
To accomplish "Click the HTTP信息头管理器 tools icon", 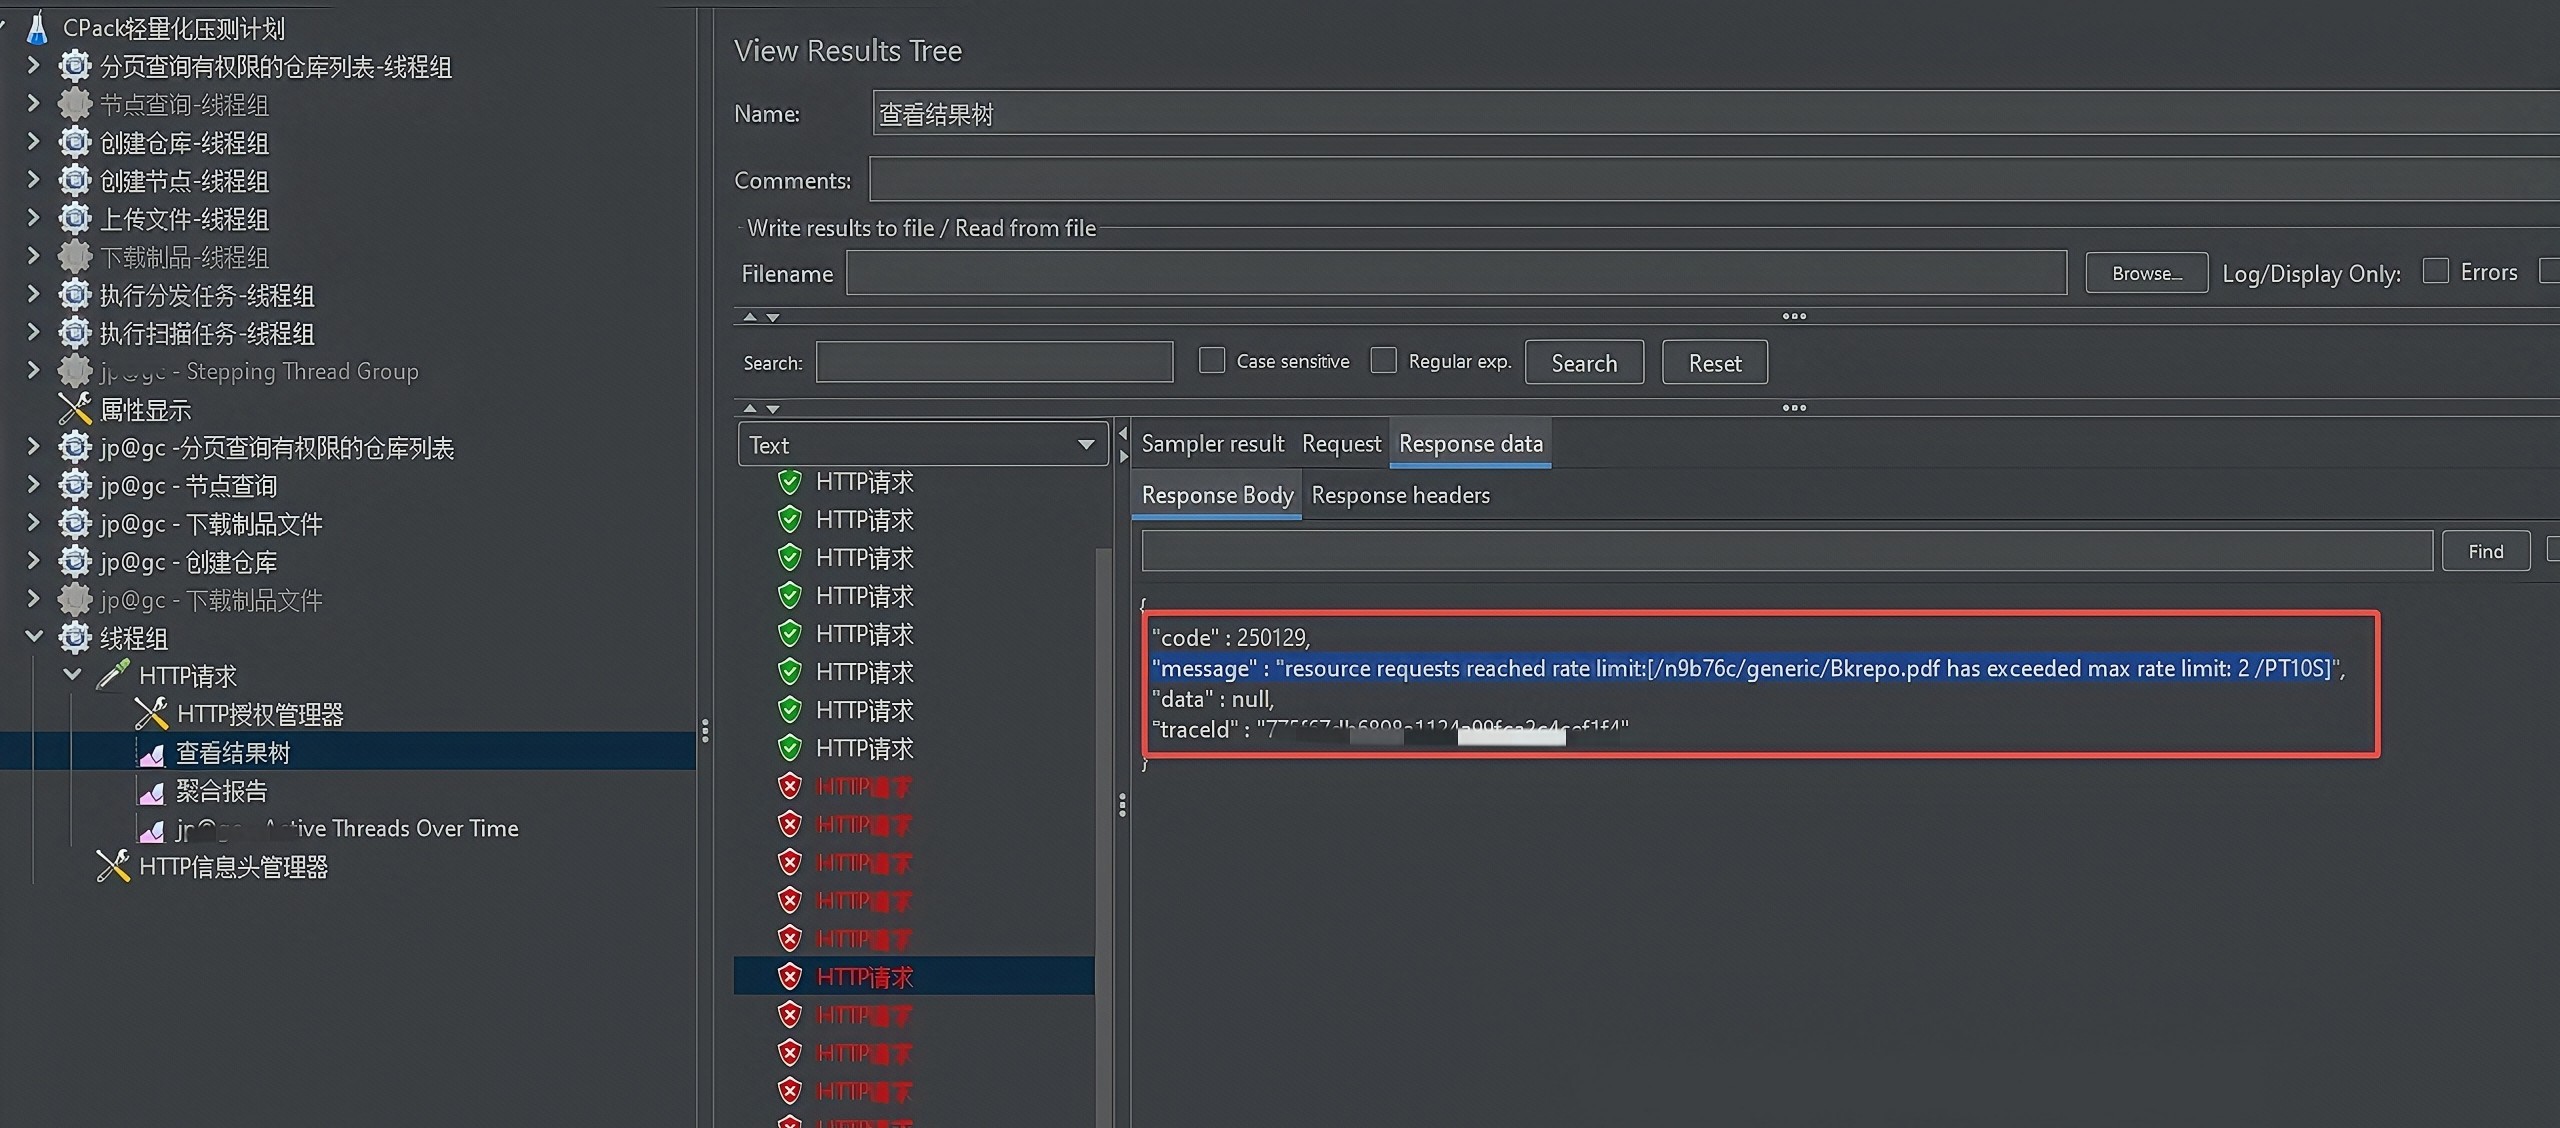I will click(x=113, y=866).
